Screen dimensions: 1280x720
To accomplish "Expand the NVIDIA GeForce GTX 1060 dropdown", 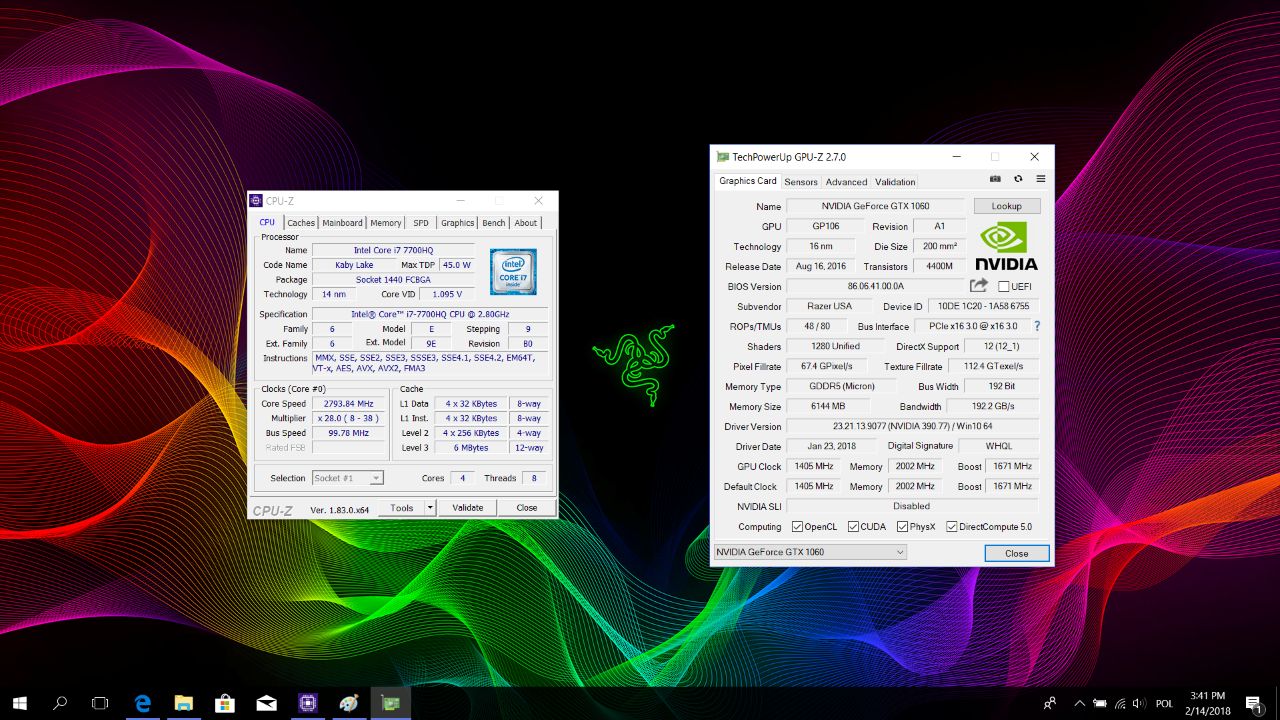I will click(900, 552).
